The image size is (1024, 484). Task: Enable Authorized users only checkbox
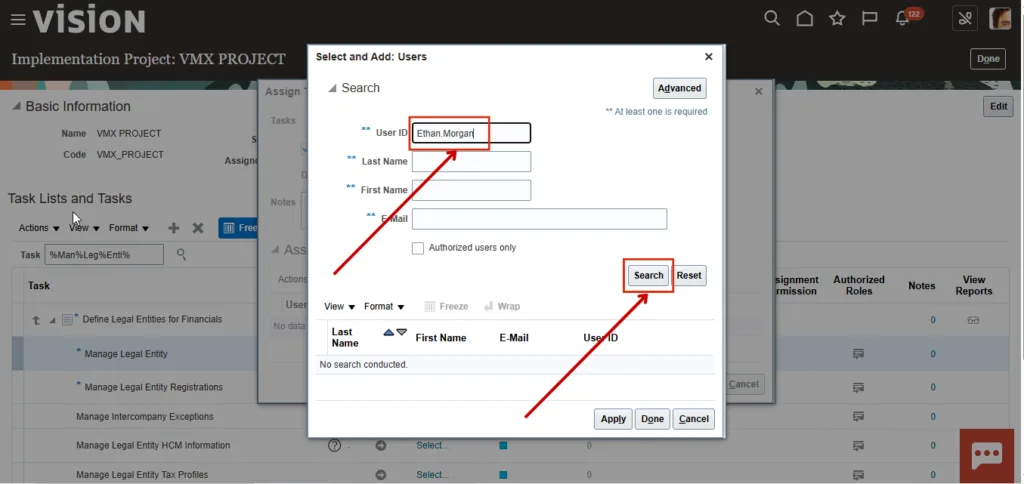point(418,248)
